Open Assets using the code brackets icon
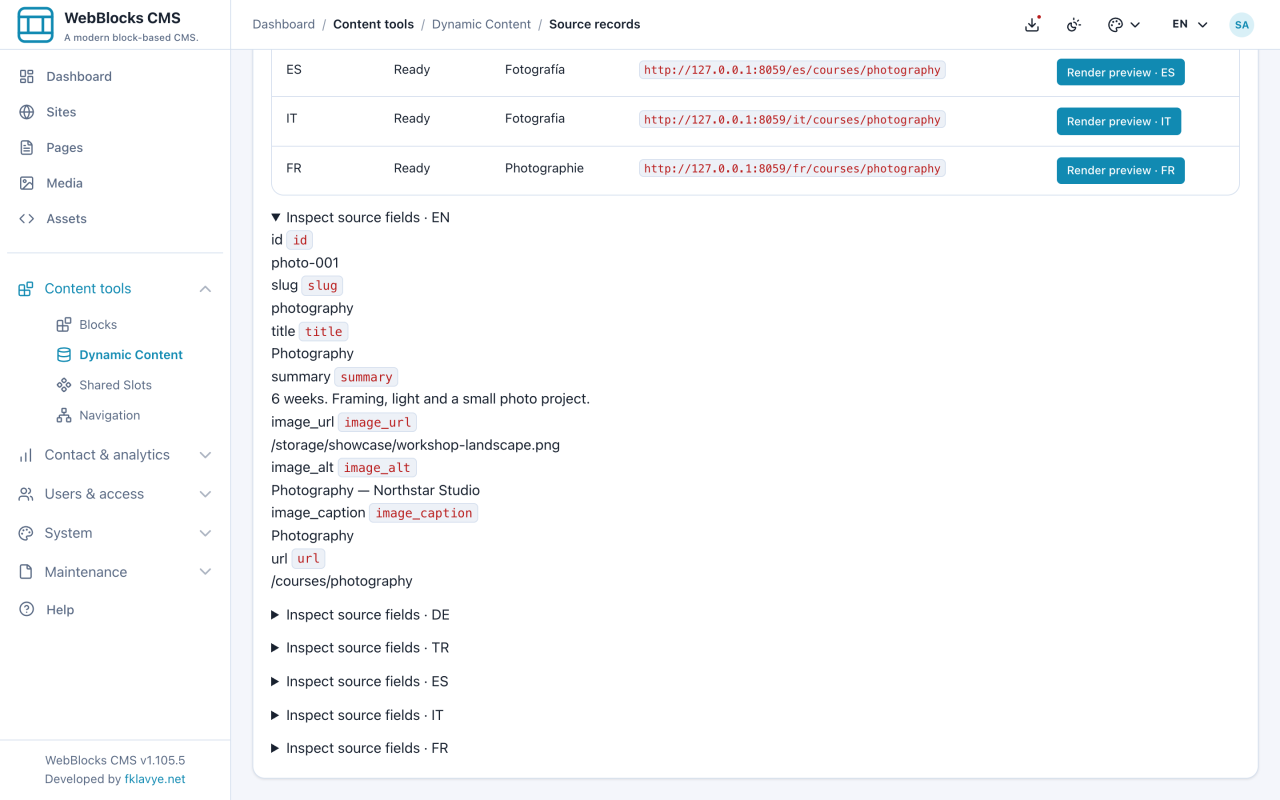The image size is (1280, 800). (x=27, y=218)
